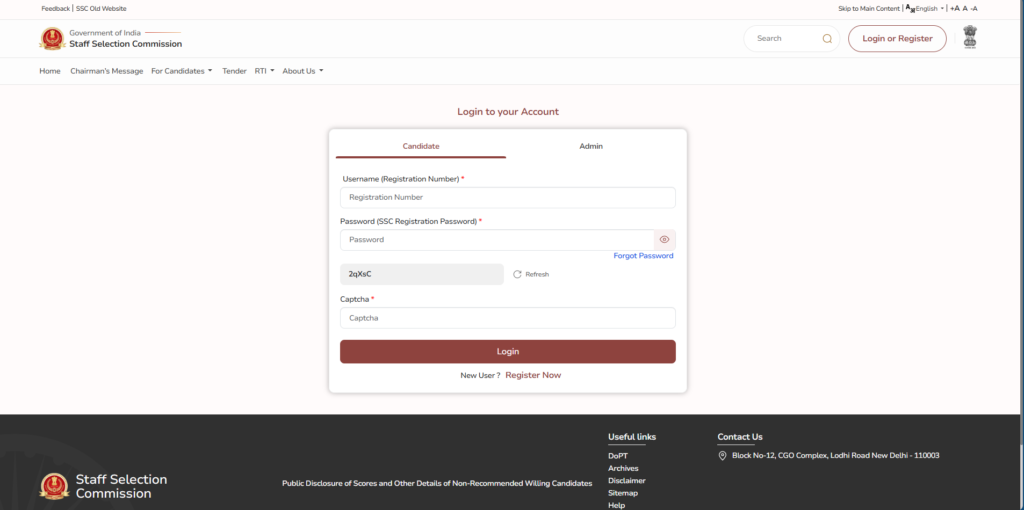Click Skip to Main Content link
The width and height of the screenshot is (1024, 510).
click(869, 8)
